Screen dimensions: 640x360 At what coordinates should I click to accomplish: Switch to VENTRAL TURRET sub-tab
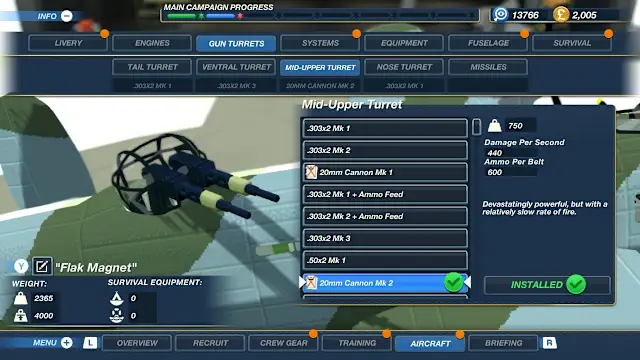[236, 67]
